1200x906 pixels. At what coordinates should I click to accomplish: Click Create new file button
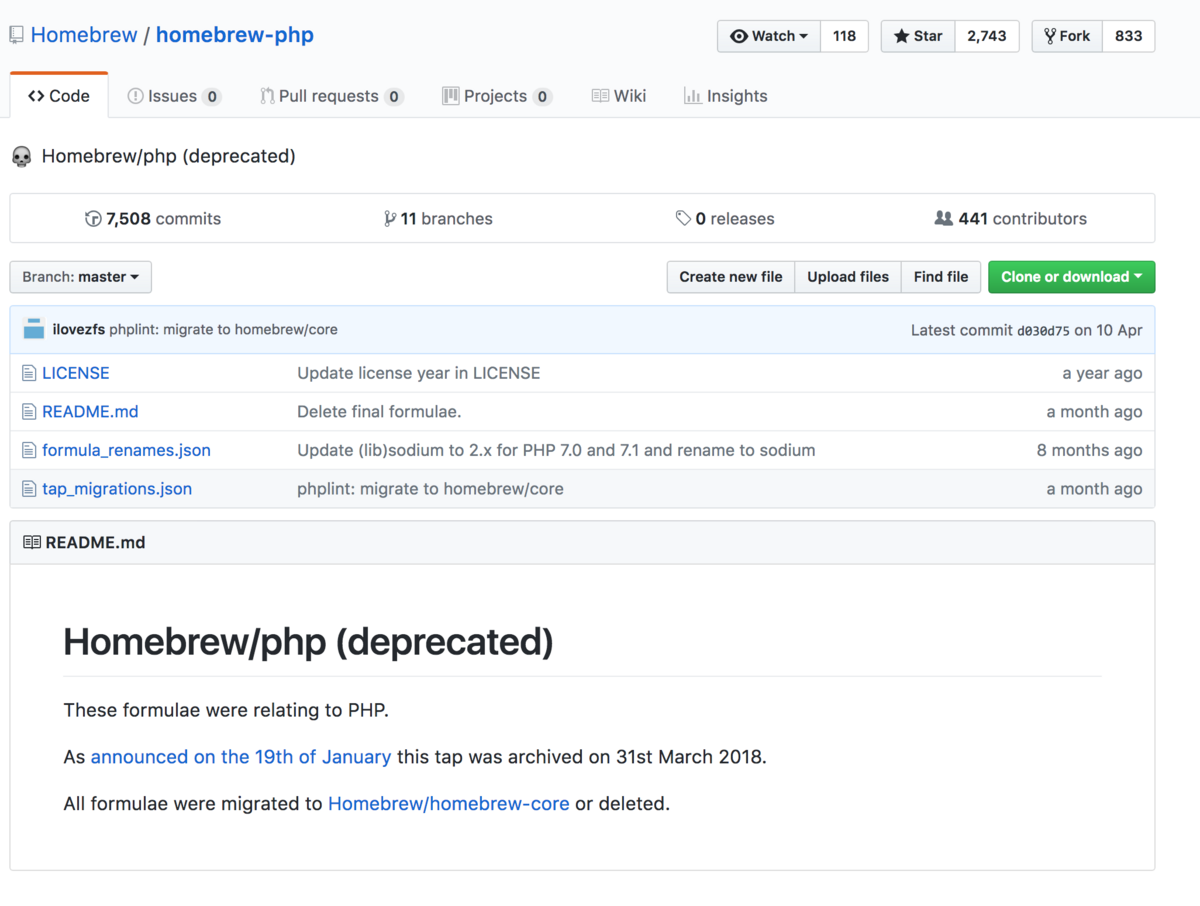(x=731, y=277)
